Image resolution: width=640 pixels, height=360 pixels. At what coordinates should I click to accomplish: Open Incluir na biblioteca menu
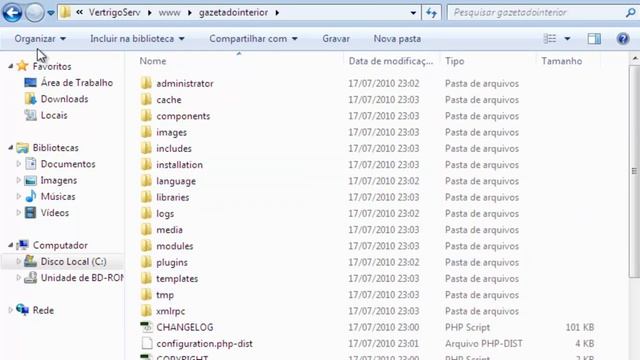click(x=137, y=39)
